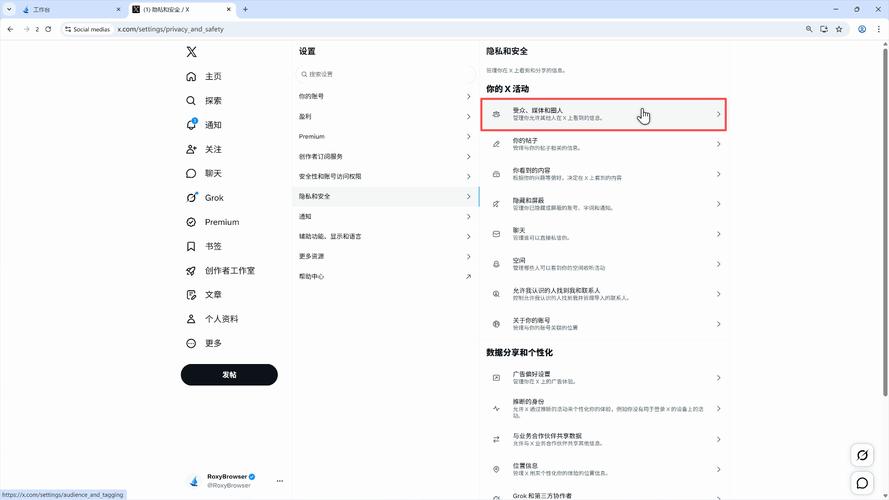
Task: Click the zoom magnifier icon in address bar
Action: coord(809,29)
